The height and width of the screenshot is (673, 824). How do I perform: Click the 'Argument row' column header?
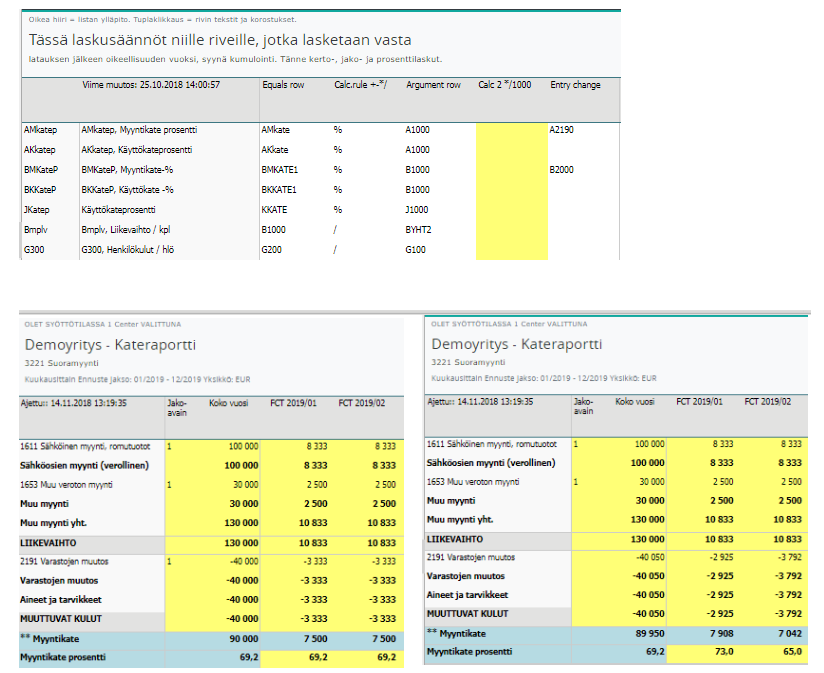433,86
